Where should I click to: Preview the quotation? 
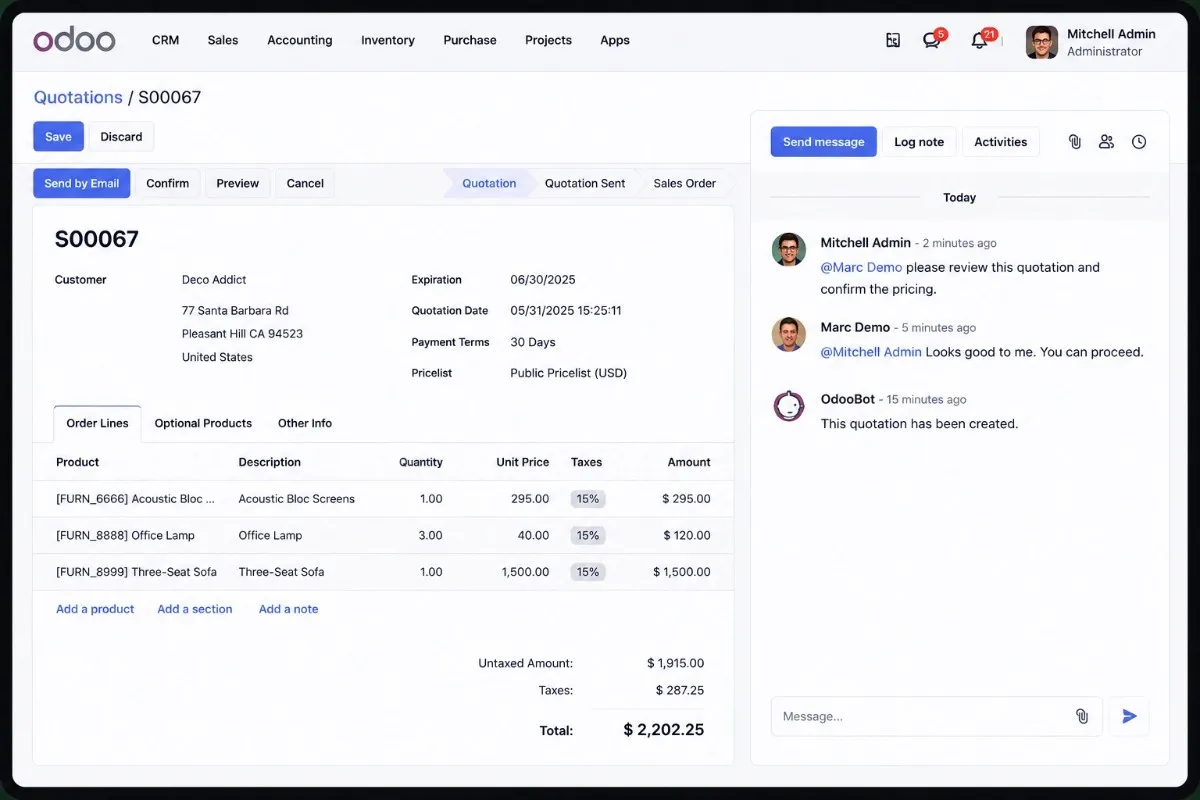tap(238, 183)
